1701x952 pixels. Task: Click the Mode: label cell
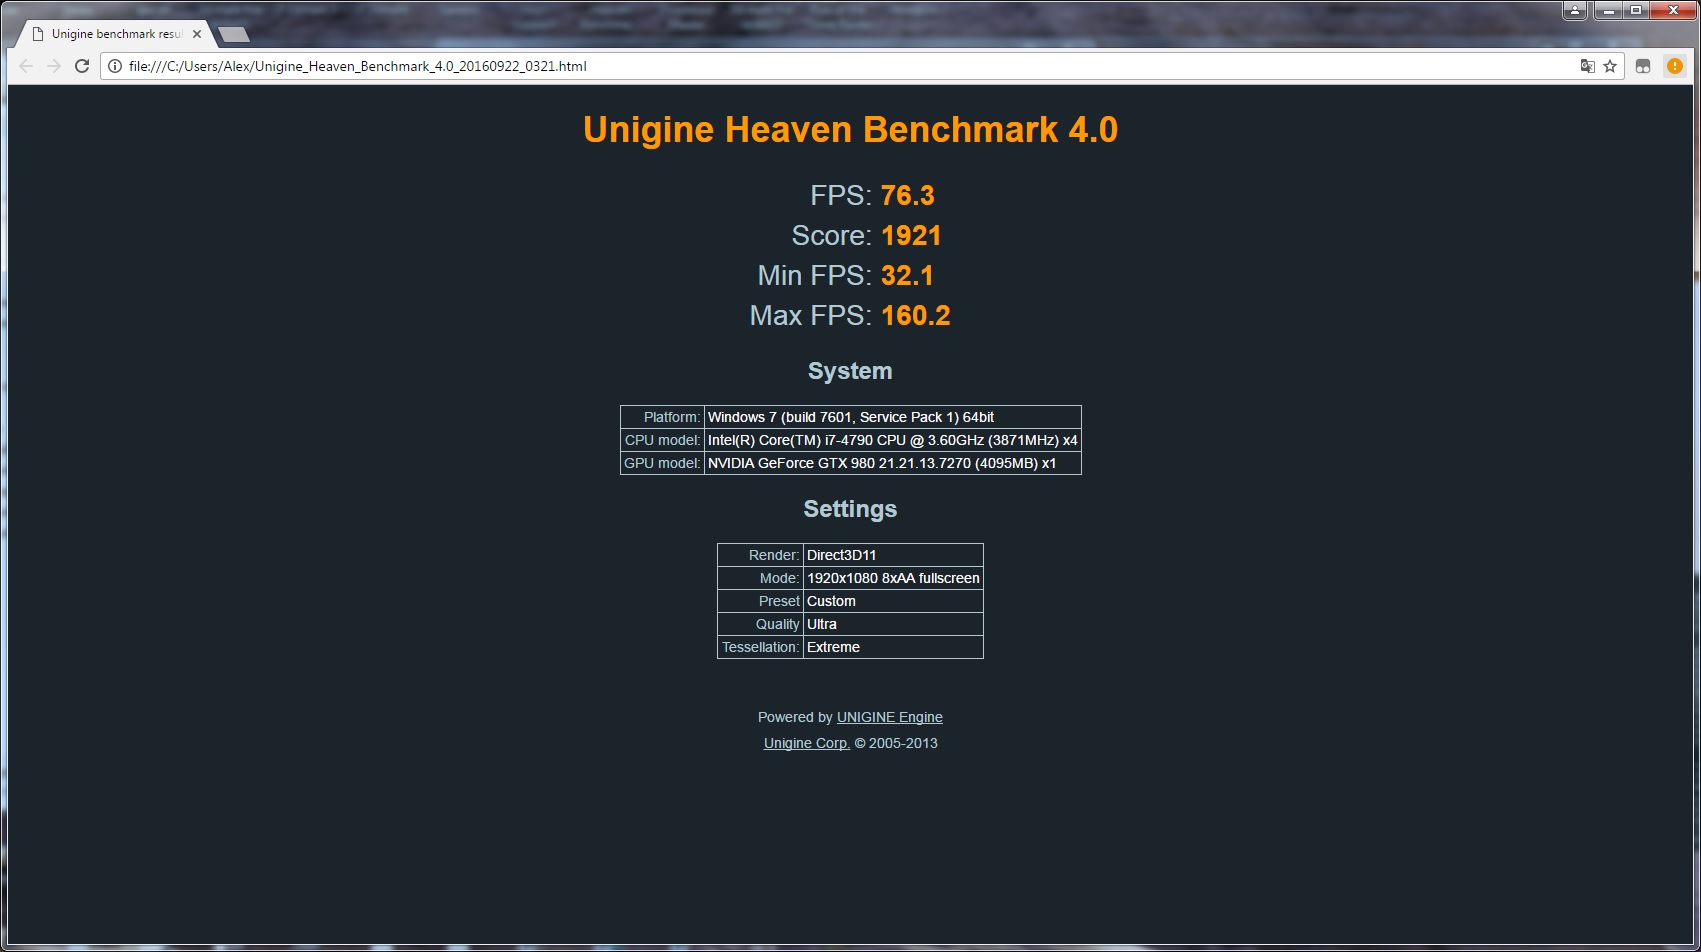760,578
